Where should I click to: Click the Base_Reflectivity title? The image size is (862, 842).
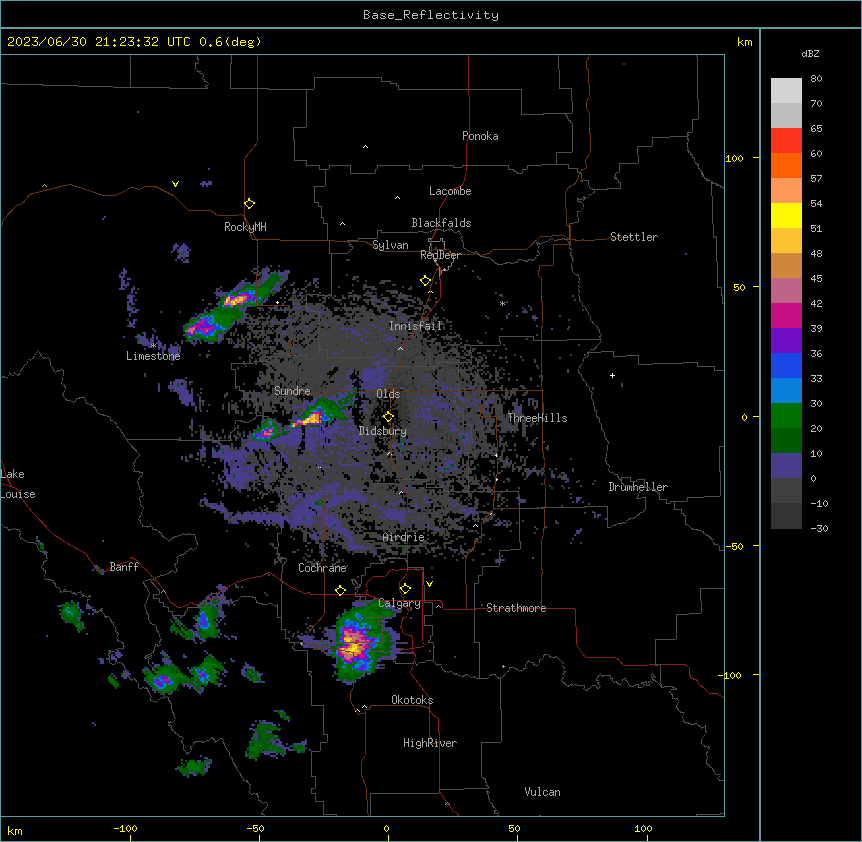(x=431, y=15)
